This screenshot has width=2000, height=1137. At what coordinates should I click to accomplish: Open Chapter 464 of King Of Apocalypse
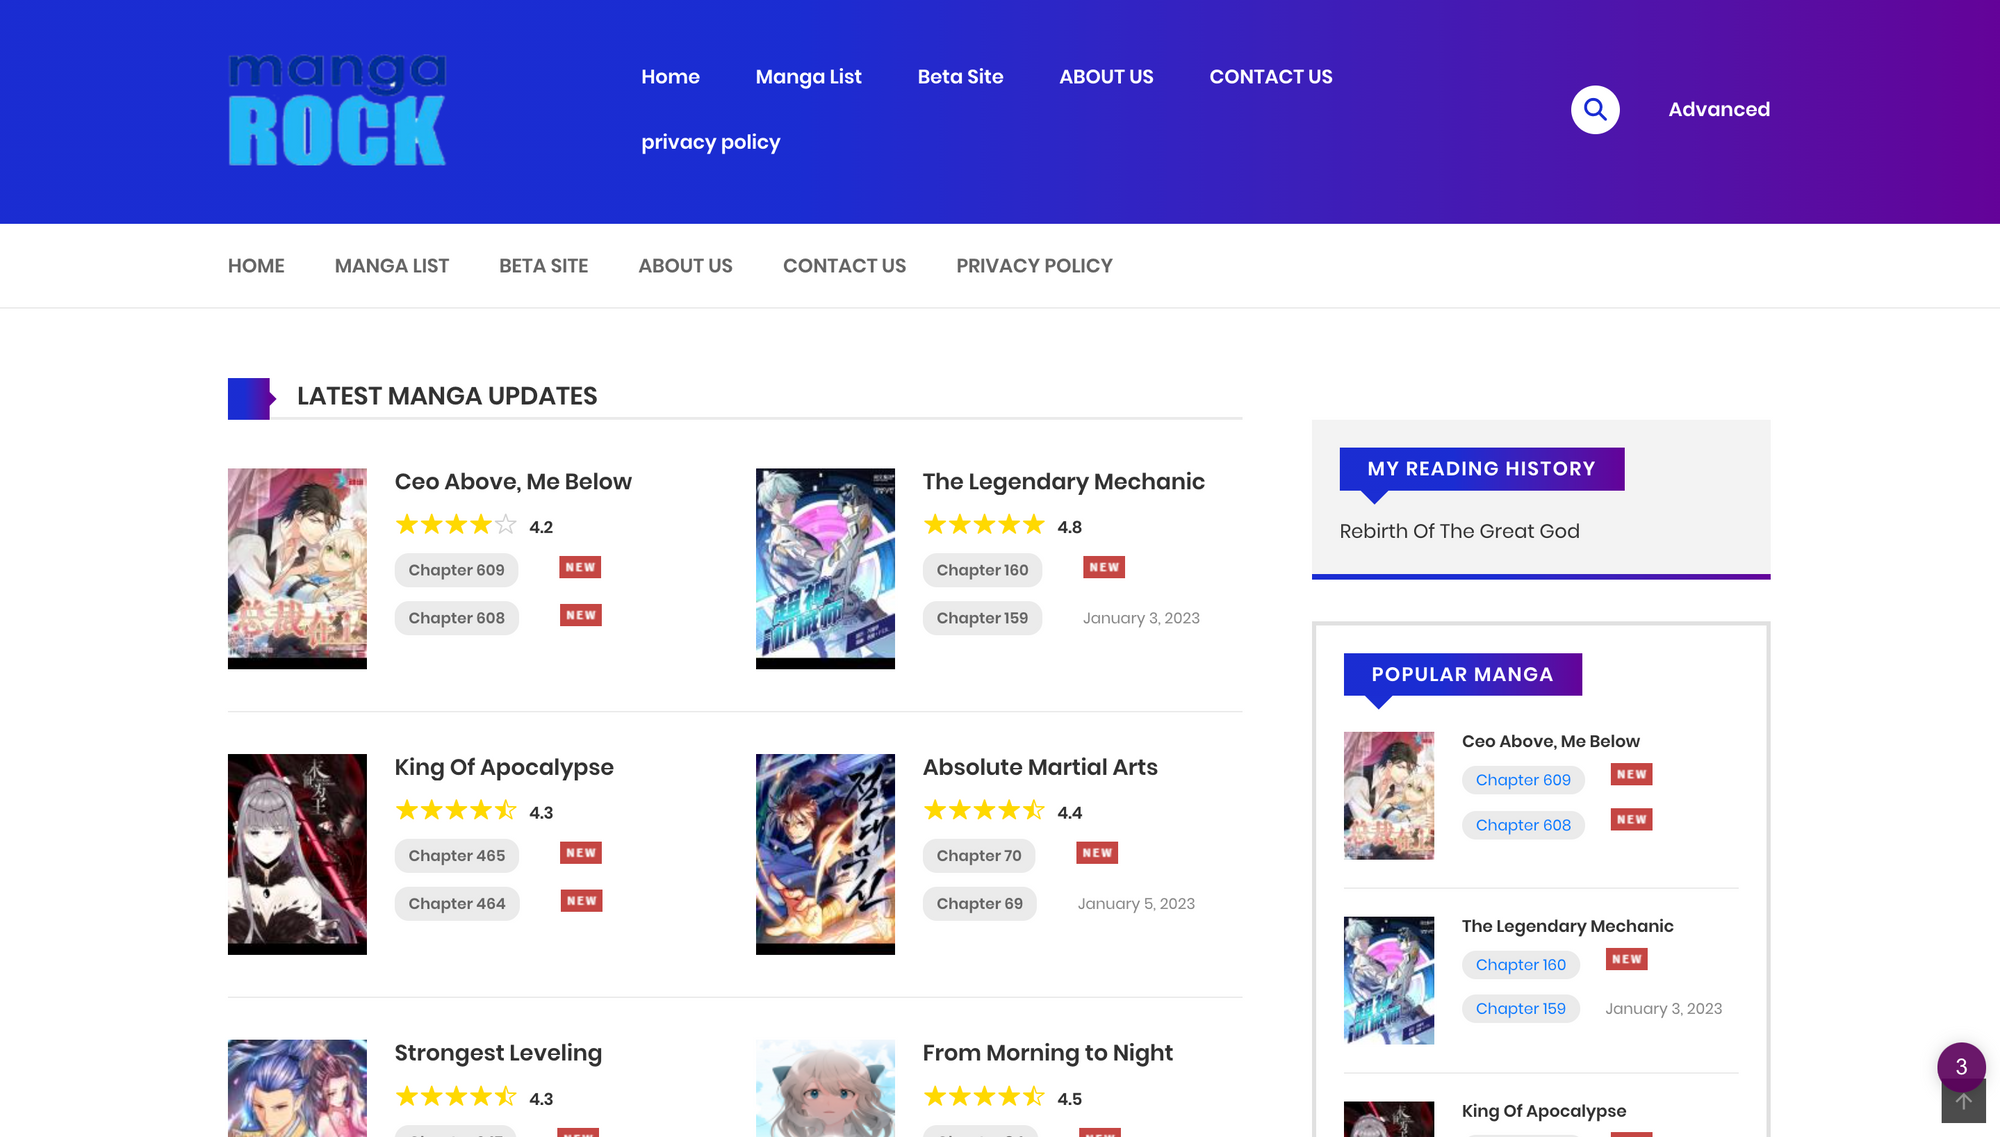[x=457, y=904]
